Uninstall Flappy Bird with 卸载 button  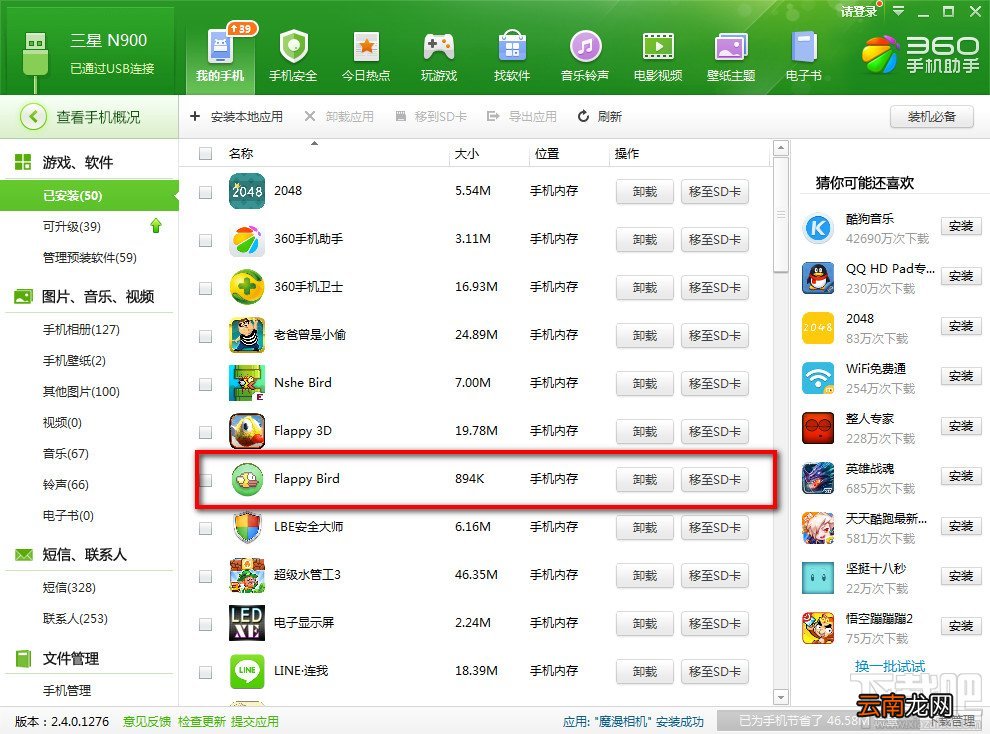[645, 480]
